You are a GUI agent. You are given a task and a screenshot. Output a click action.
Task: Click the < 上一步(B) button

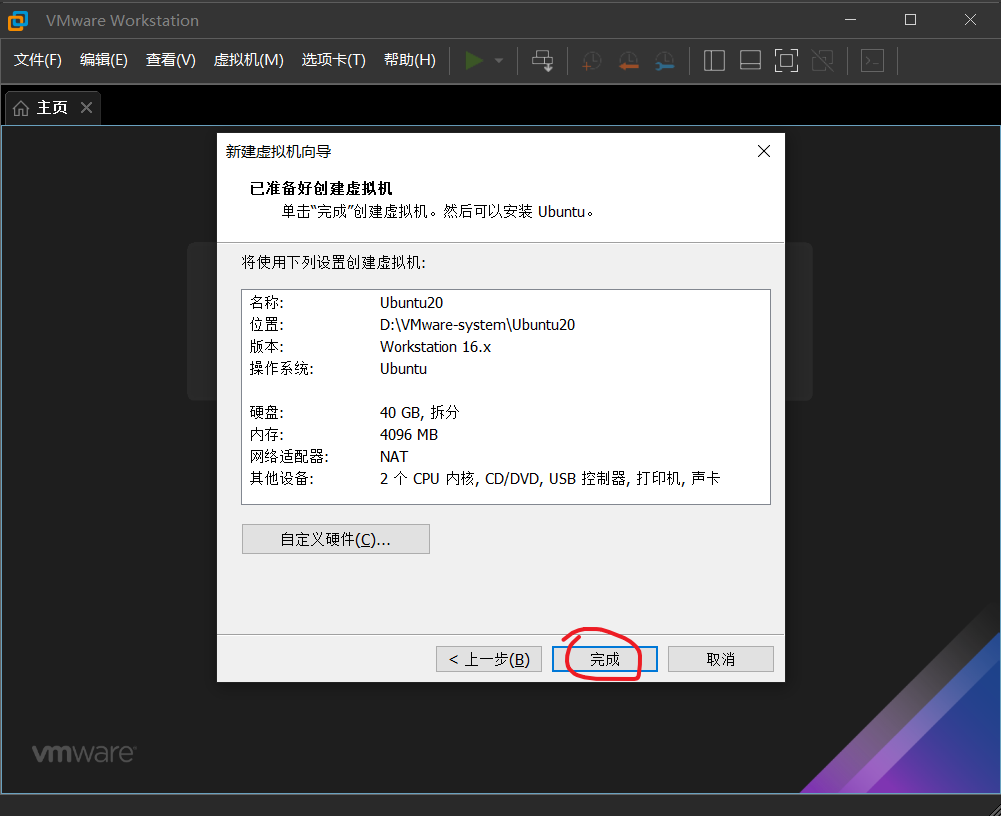point(489,659)
